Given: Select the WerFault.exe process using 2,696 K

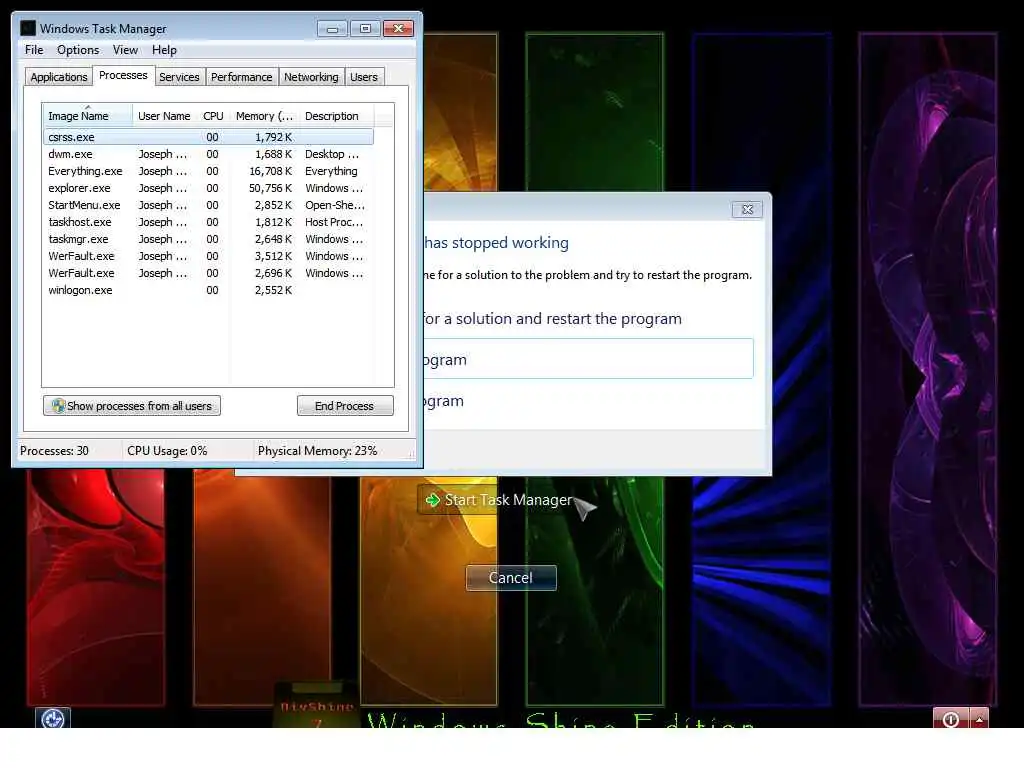Looking at the screenshot, I should [x=208, y=273].
